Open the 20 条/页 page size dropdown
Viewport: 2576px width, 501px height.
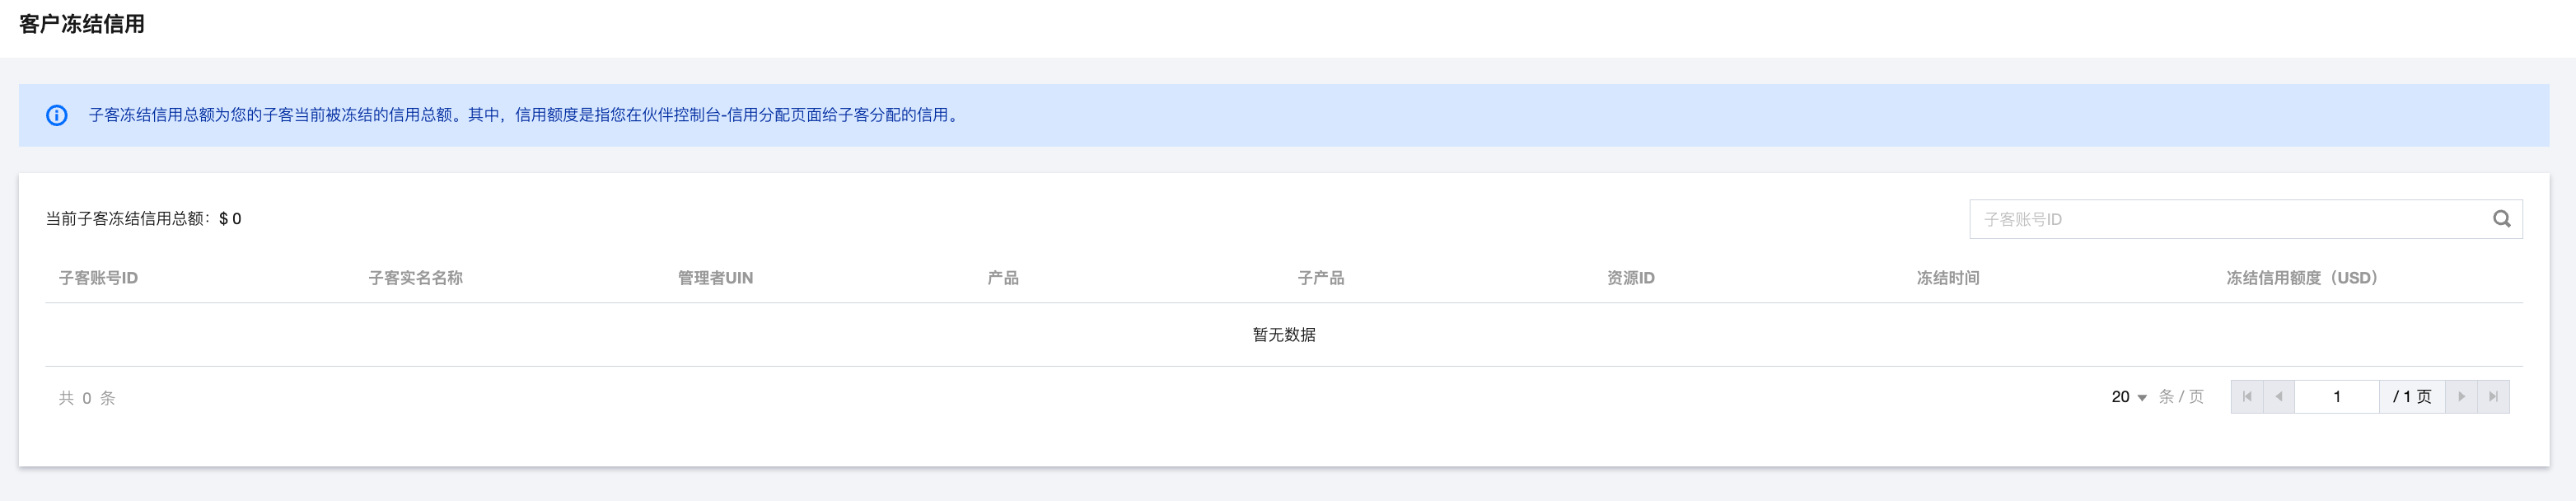pyautogui.click(x=2129, y=397)
